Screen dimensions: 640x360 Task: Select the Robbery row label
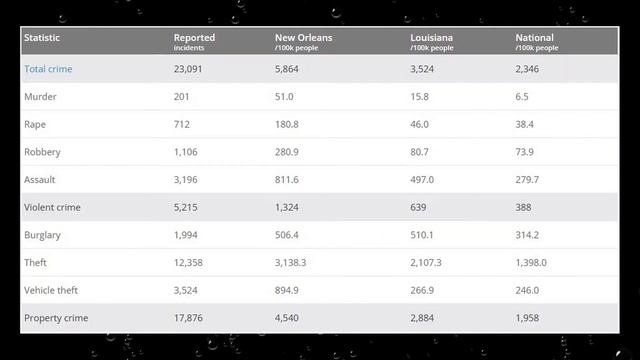pyautogui.click(x=42, y=152)
